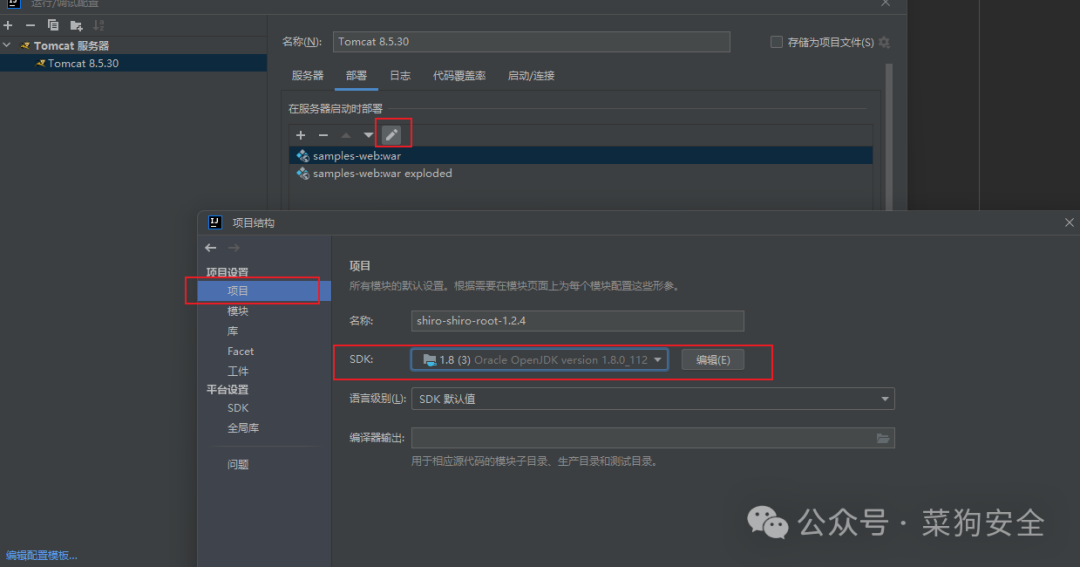Select 模块 in project settings sidebar
This screenshot has width=1080, height=567.
tap(238, 311)
